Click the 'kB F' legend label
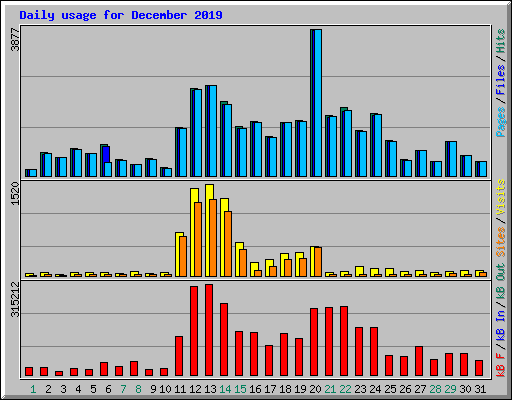This screenshot has width=512, height=400. pyautogui.click(x=500, y=365)
